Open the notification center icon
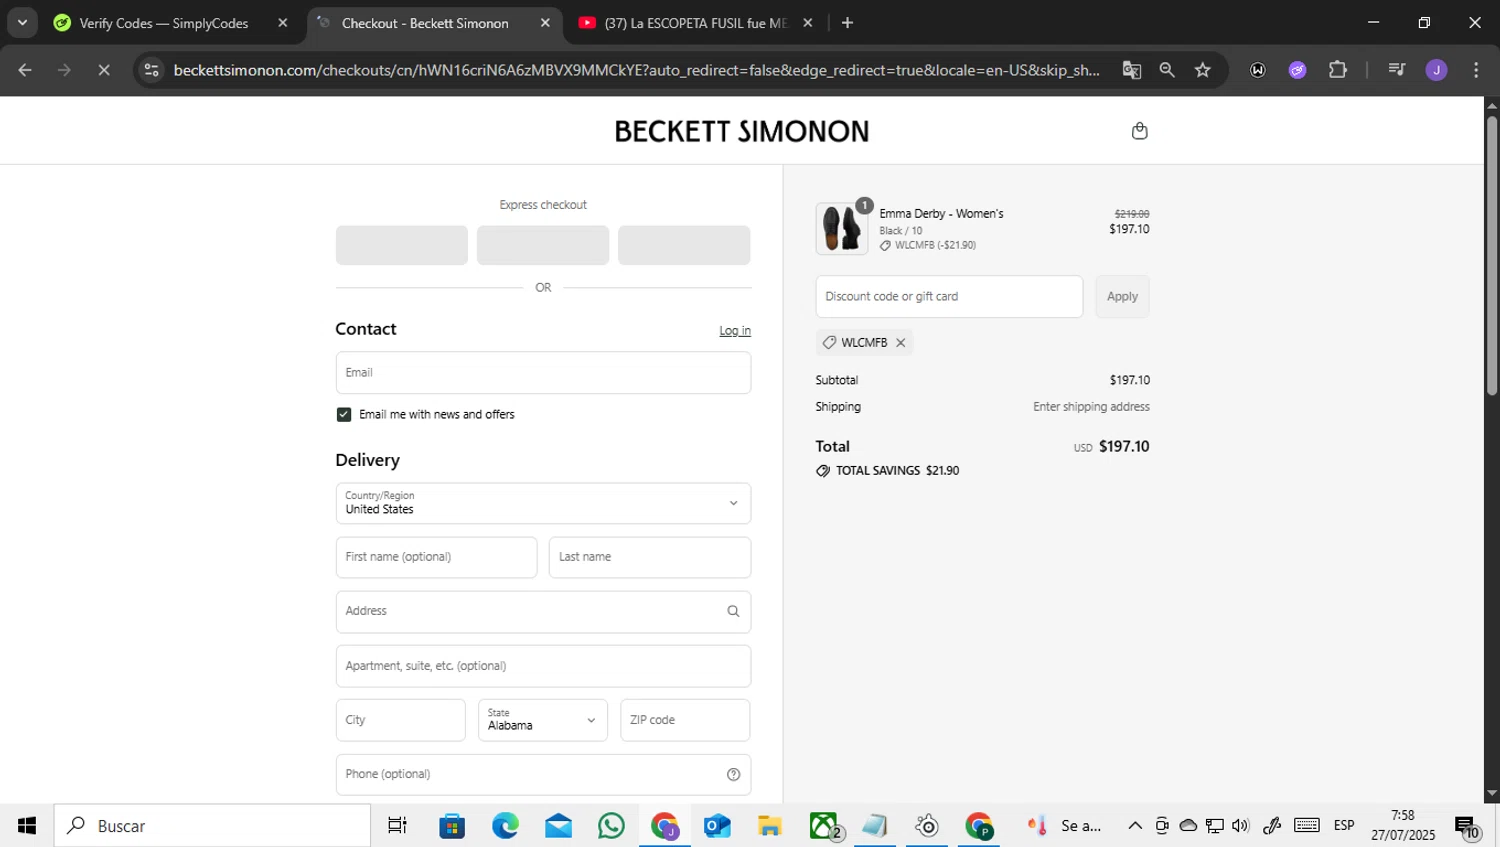Screen dimensions: 1500x847 (x=1467, y=827)
